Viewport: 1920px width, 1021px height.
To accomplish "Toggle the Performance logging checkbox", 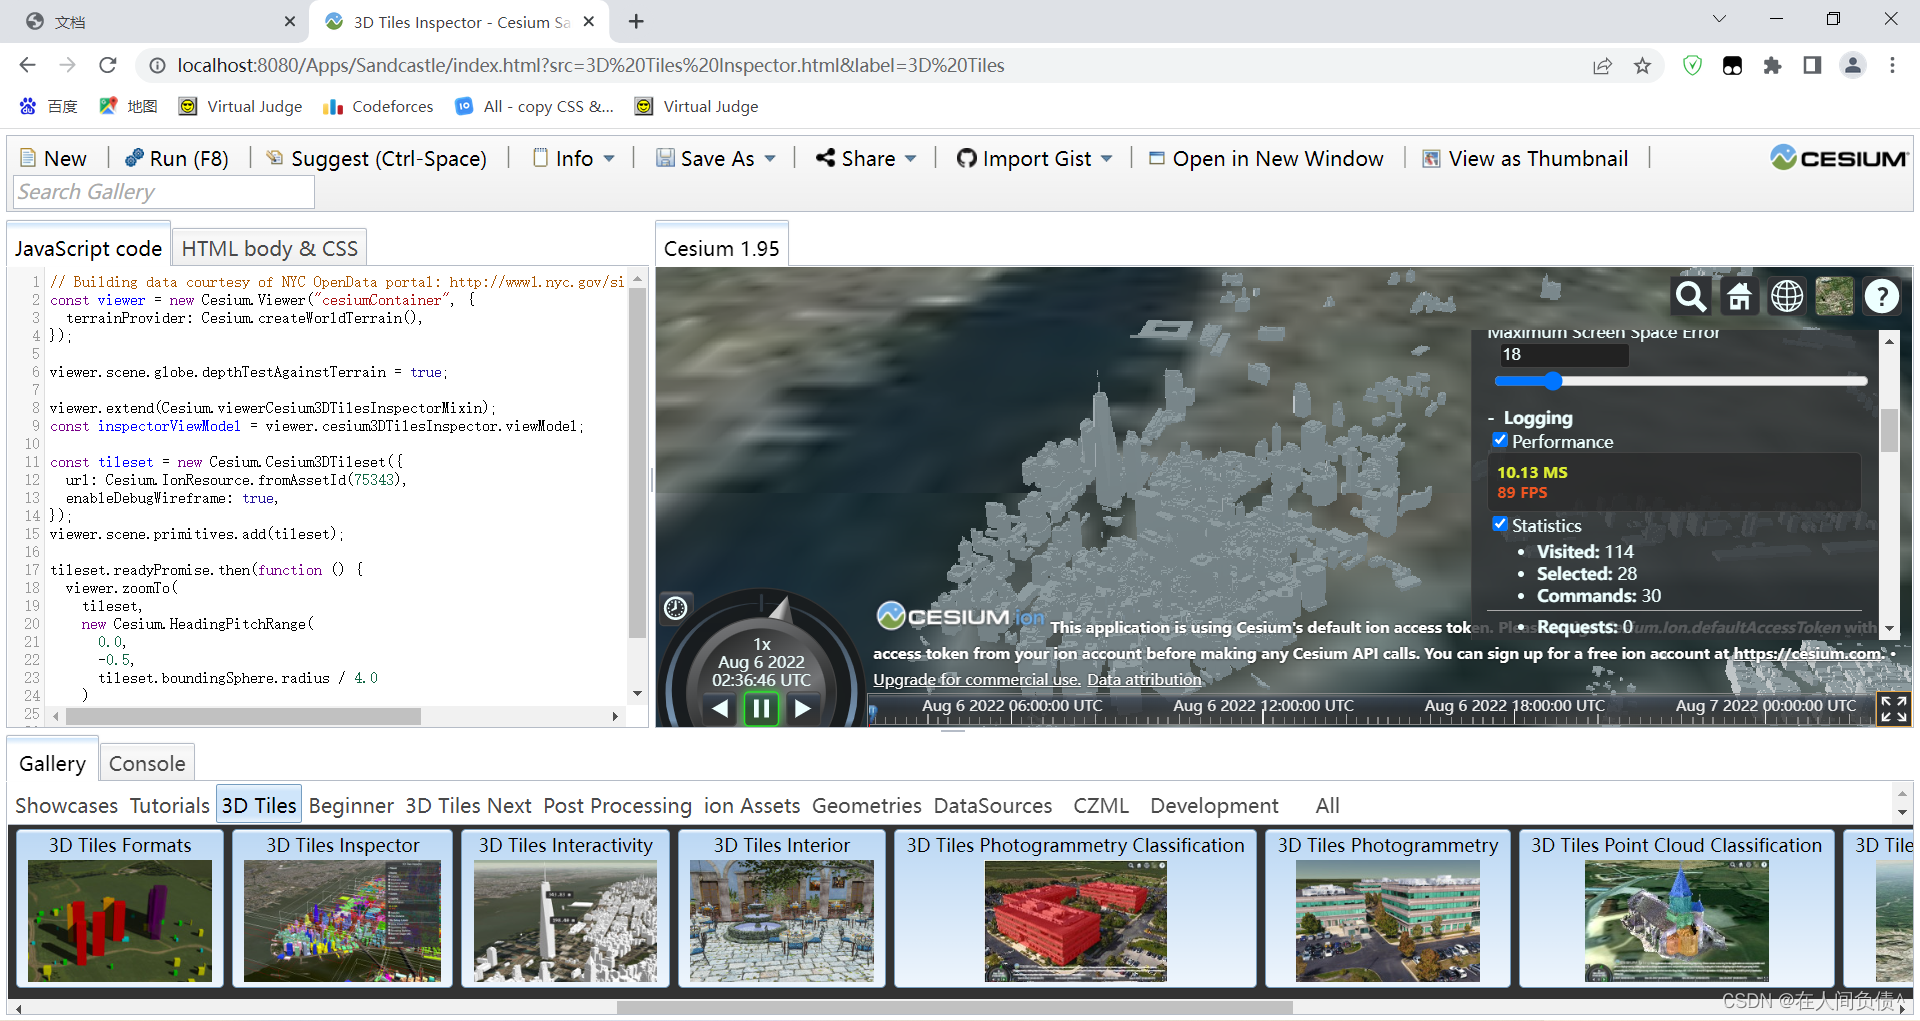I will coord(1500,440).
